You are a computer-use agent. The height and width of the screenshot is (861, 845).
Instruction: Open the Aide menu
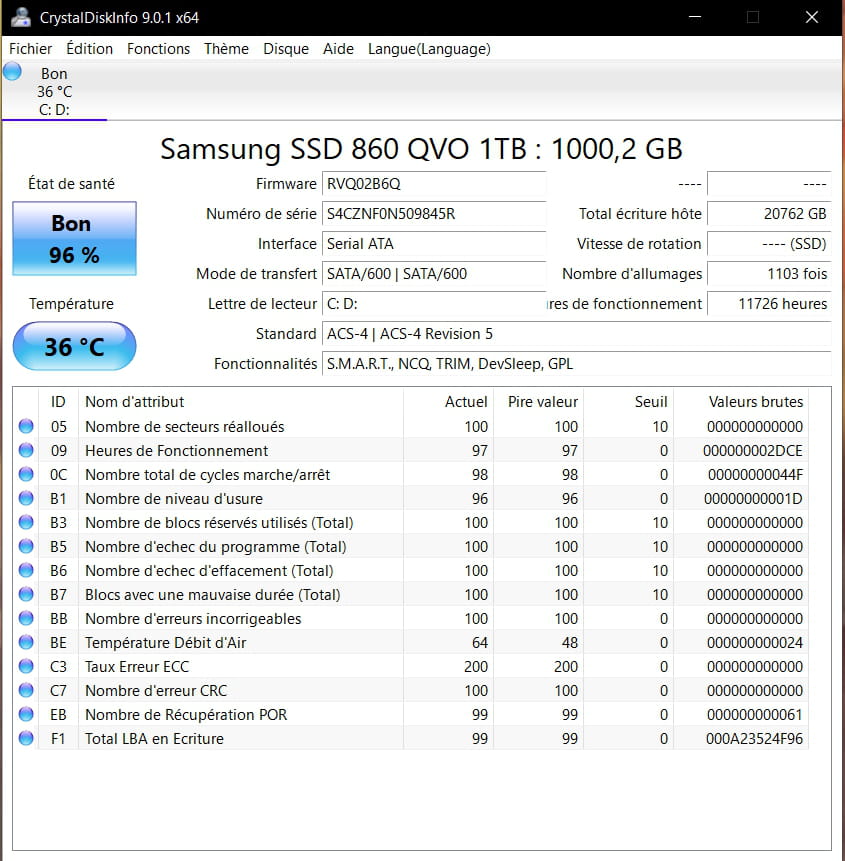click(338, 49)
